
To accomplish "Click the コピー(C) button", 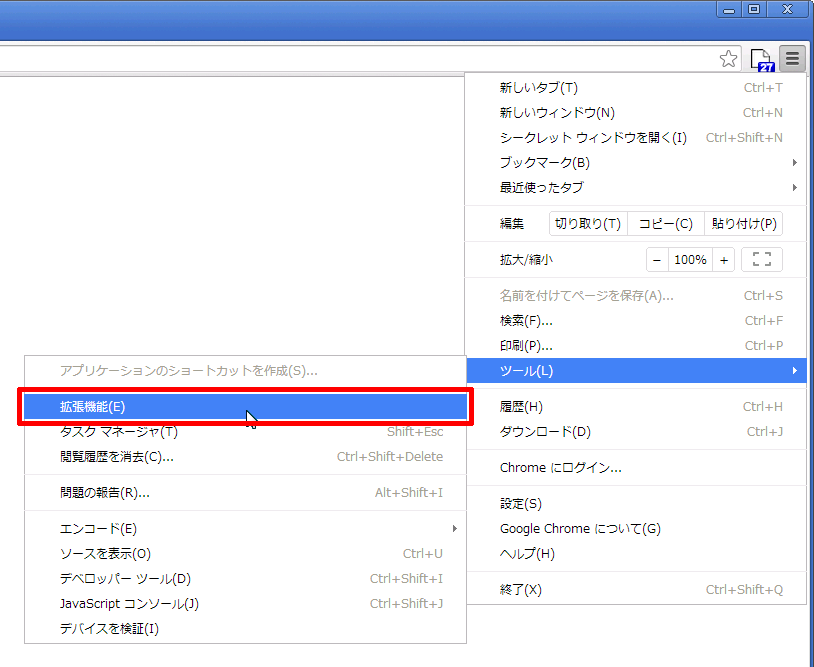I will click(665, 224).
